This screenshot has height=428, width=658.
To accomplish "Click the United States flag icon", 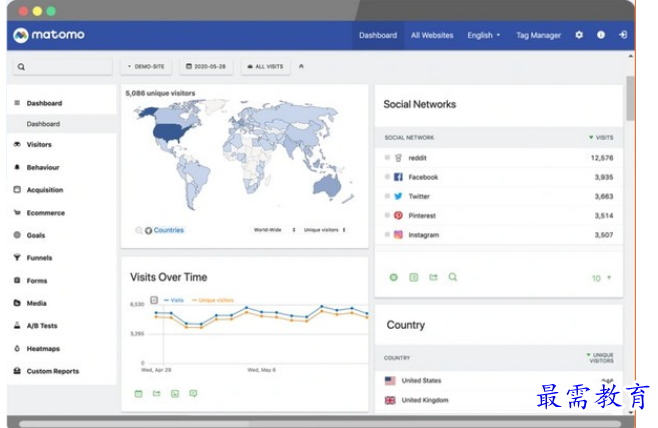I will [x=390, y=381].
